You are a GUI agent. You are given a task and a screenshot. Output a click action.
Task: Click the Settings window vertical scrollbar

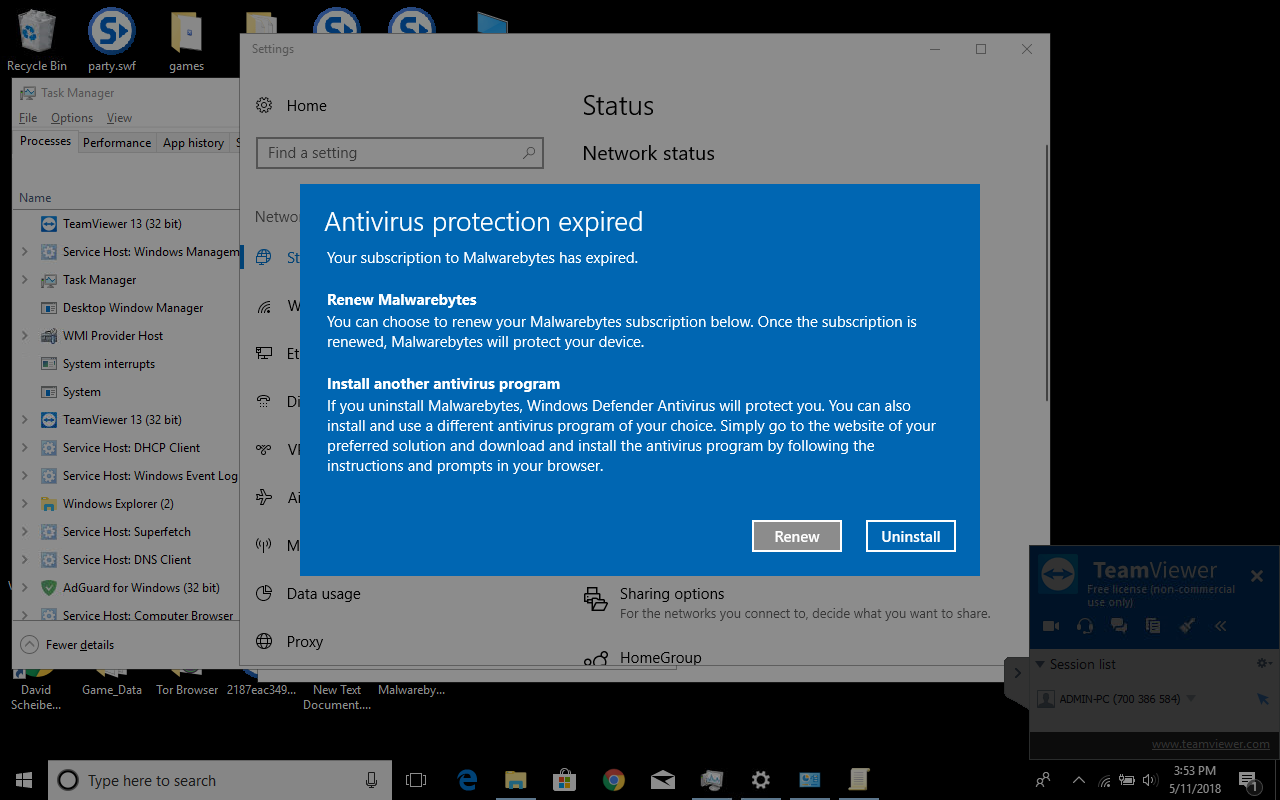[x=1046, y=272]
